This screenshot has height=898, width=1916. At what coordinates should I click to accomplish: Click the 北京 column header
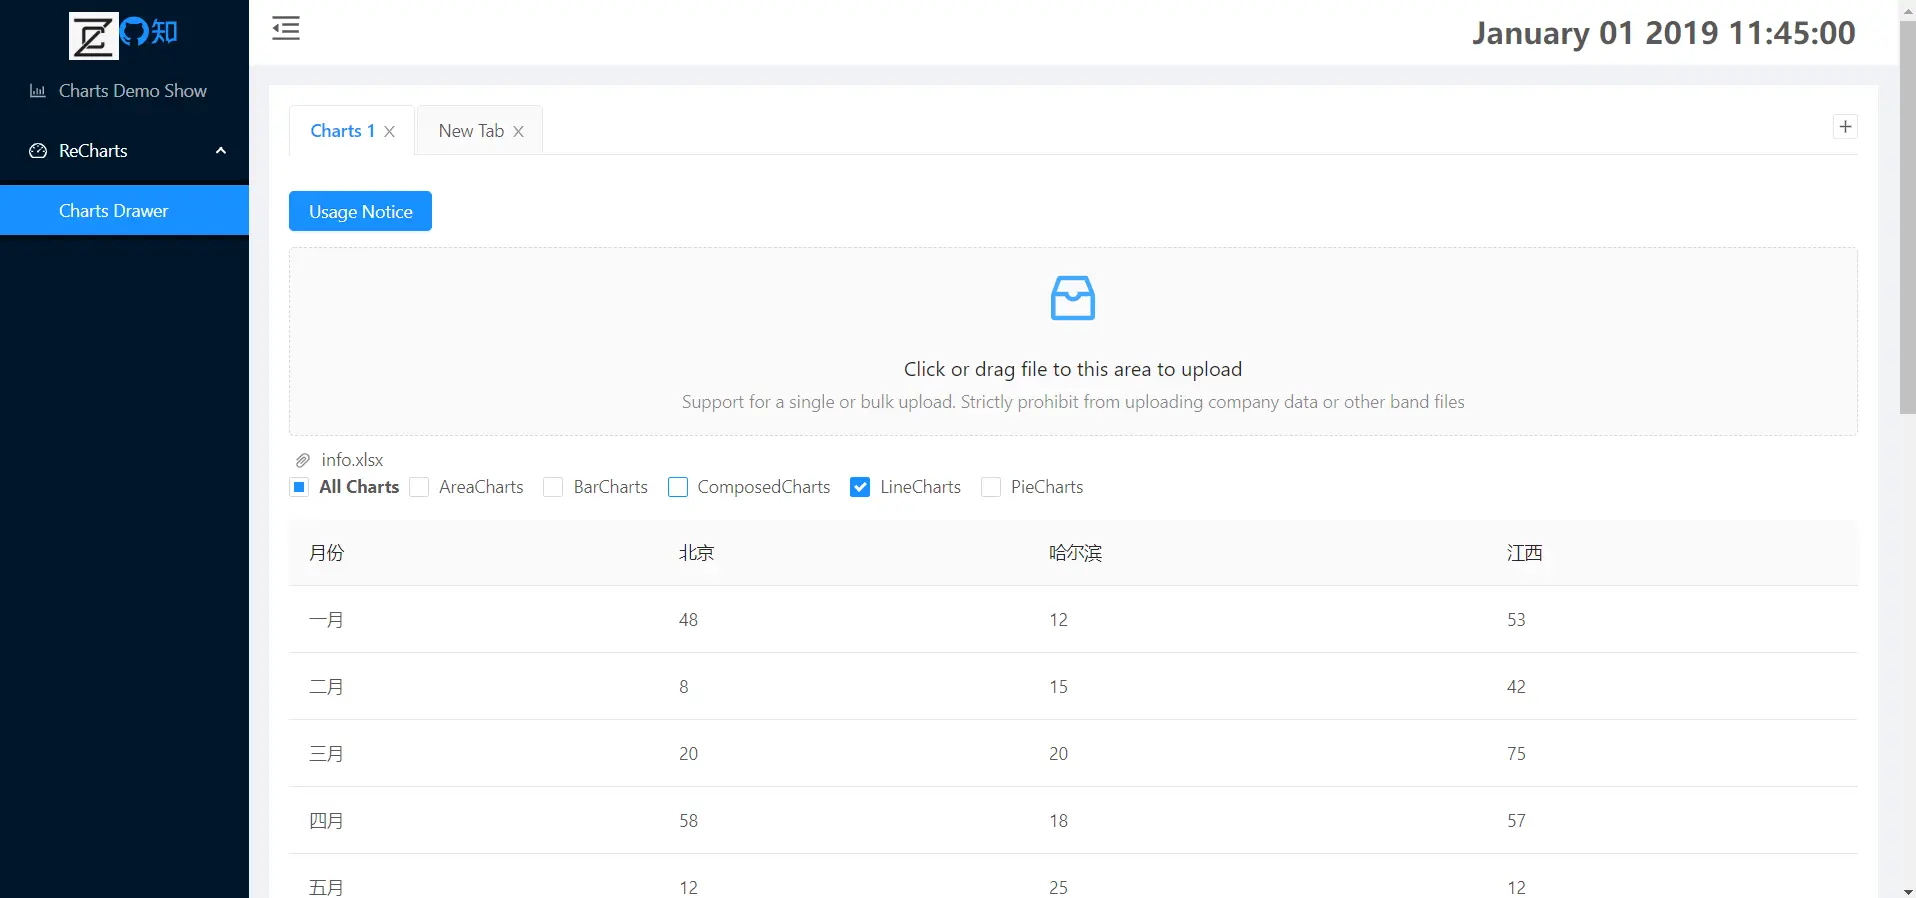tap(696, 553)
